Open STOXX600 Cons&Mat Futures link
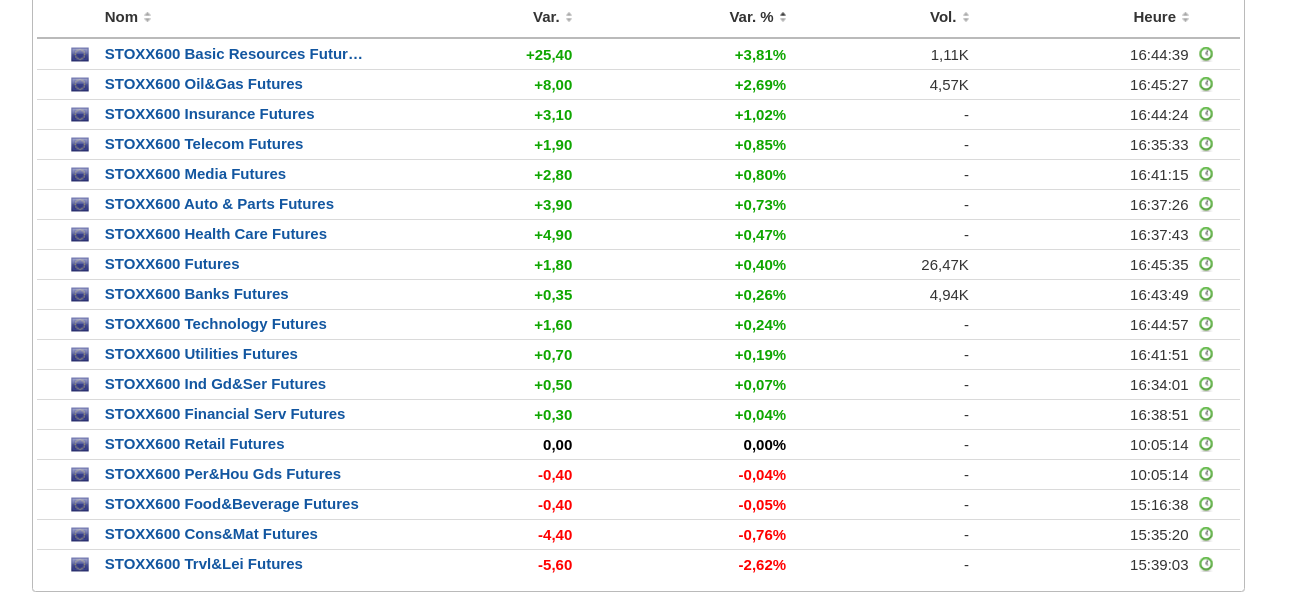The image size is (1289, 602). pyautogui.click(x=211, y=534)
